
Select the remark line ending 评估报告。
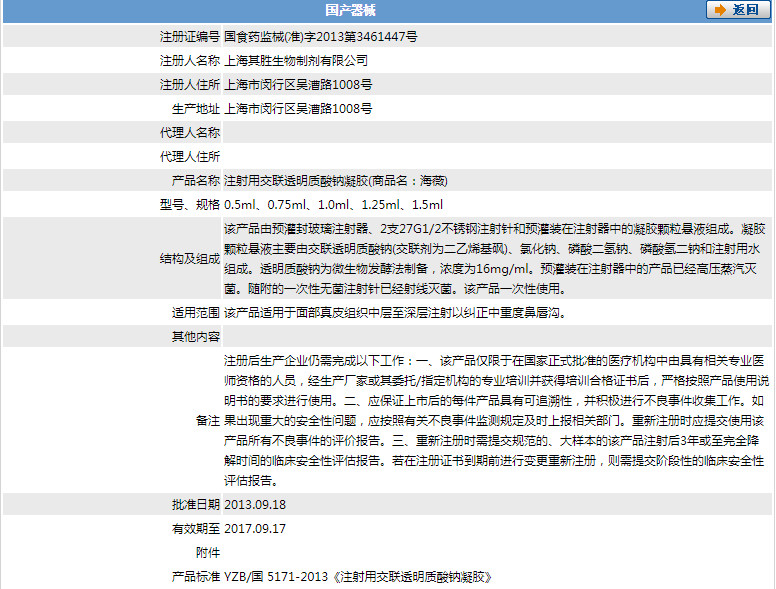click(253, 481)
